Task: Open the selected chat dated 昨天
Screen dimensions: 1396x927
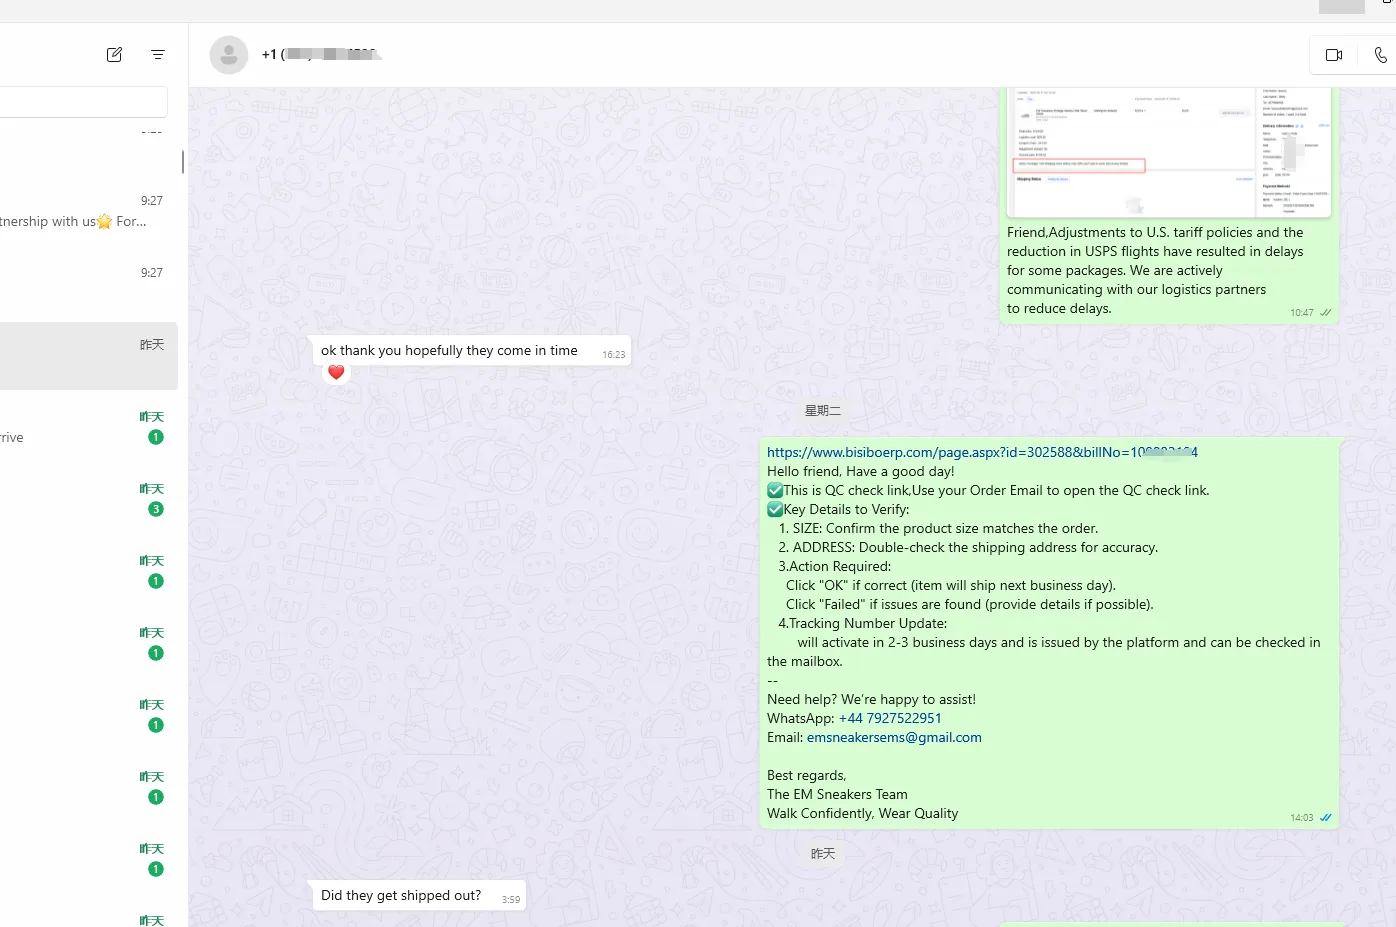Action: point(89,356)
